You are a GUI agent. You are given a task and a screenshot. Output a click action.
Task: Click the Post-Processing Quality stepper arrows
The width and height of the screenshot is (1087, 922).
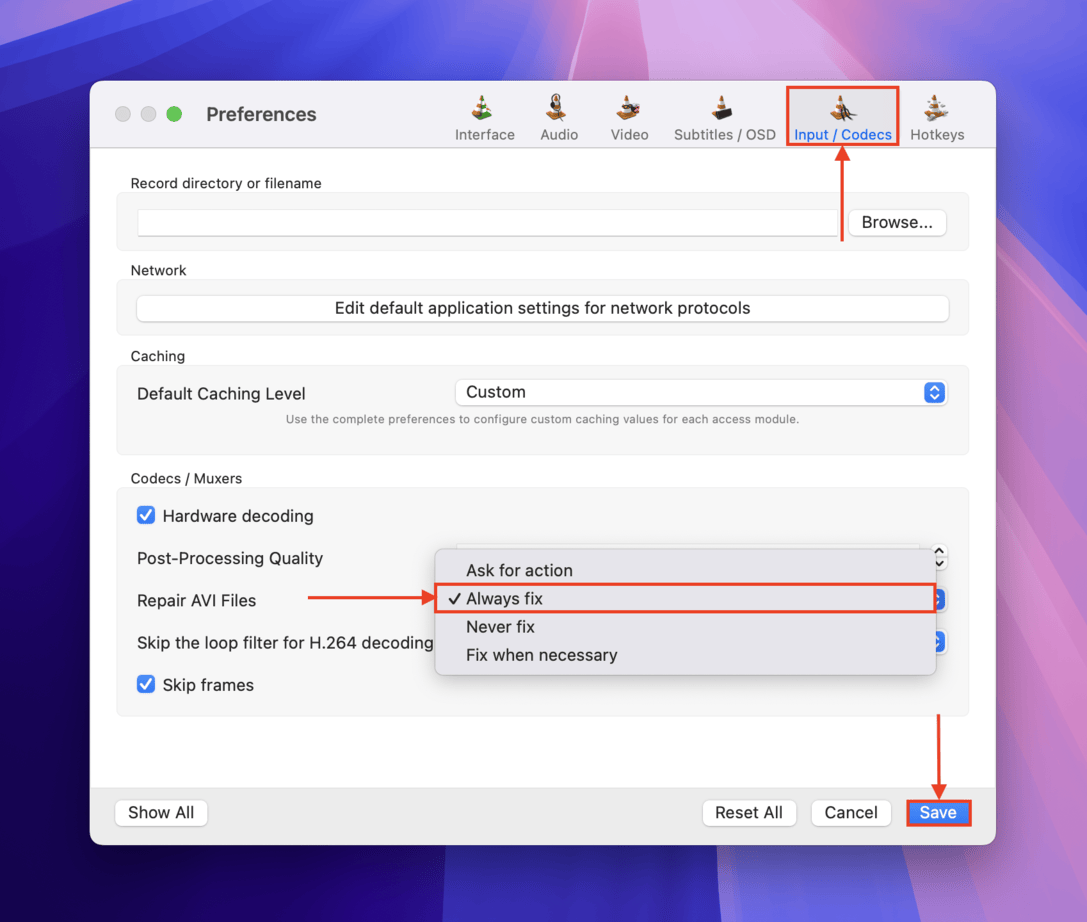click(939, 557)
